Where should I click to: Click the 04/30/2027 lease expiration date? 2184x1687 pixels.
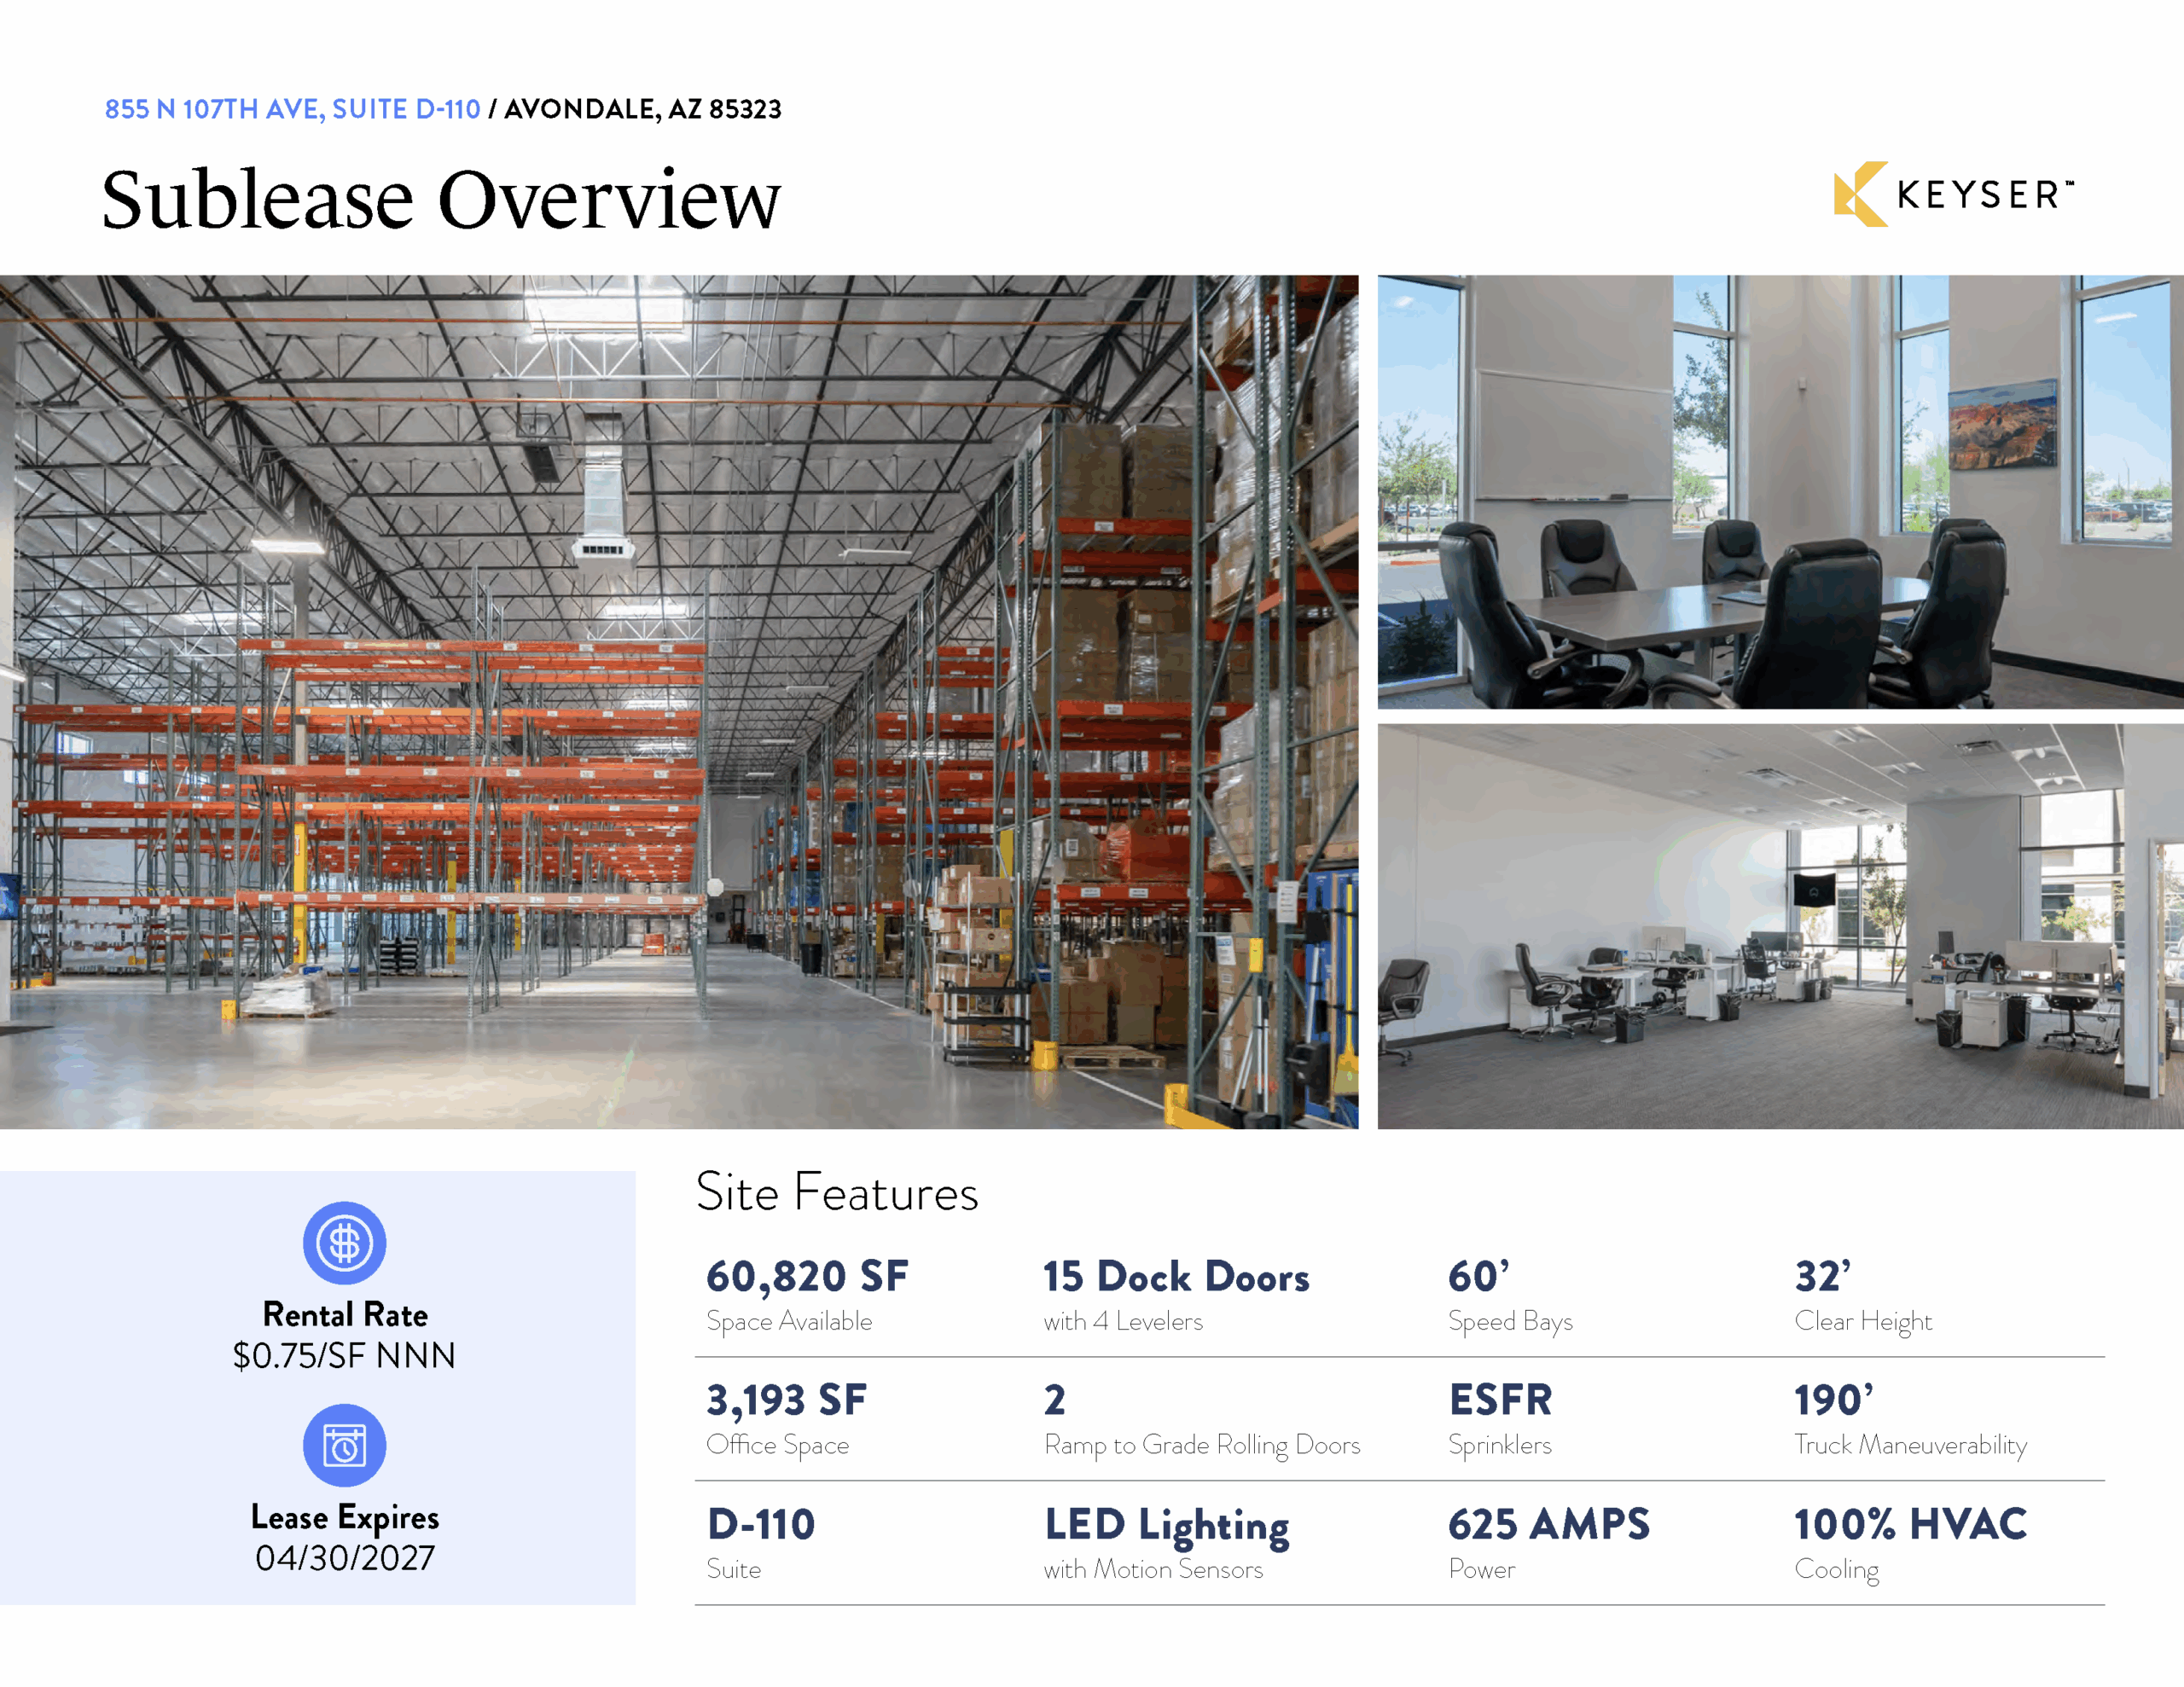click(x=344, y=1558)
